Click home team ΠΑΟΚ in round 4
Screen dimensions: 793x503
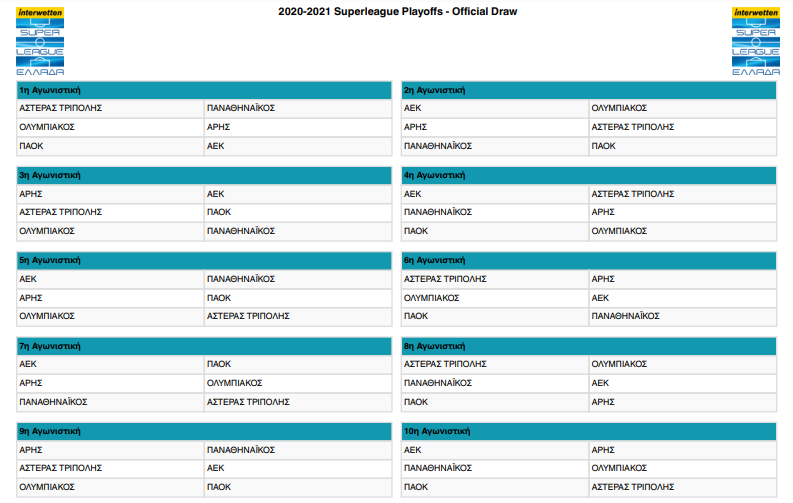tap(416, 231)
